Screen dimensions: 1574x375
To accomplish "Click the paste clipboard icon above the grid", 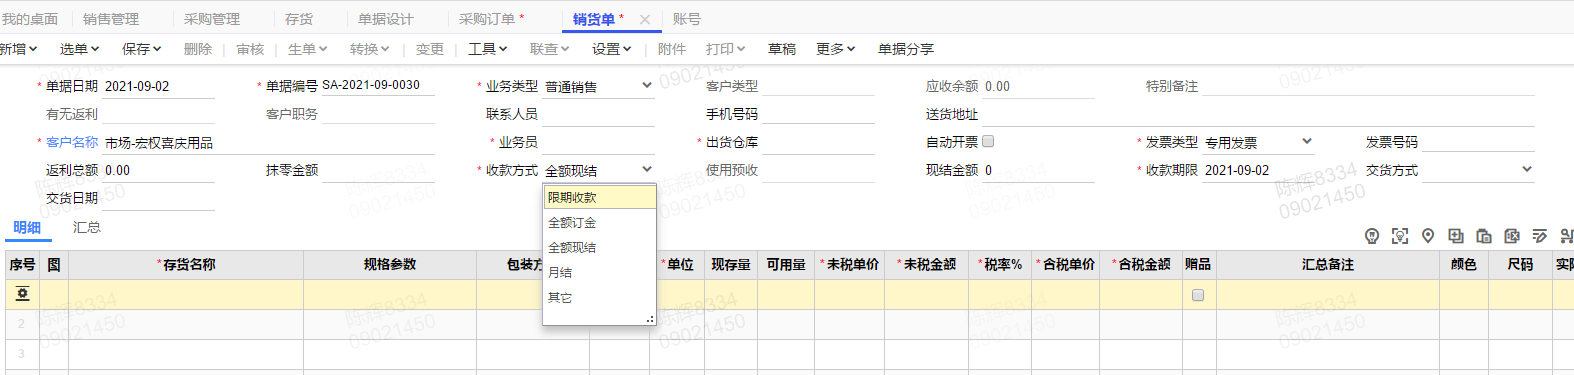I will click(1484, 236).
